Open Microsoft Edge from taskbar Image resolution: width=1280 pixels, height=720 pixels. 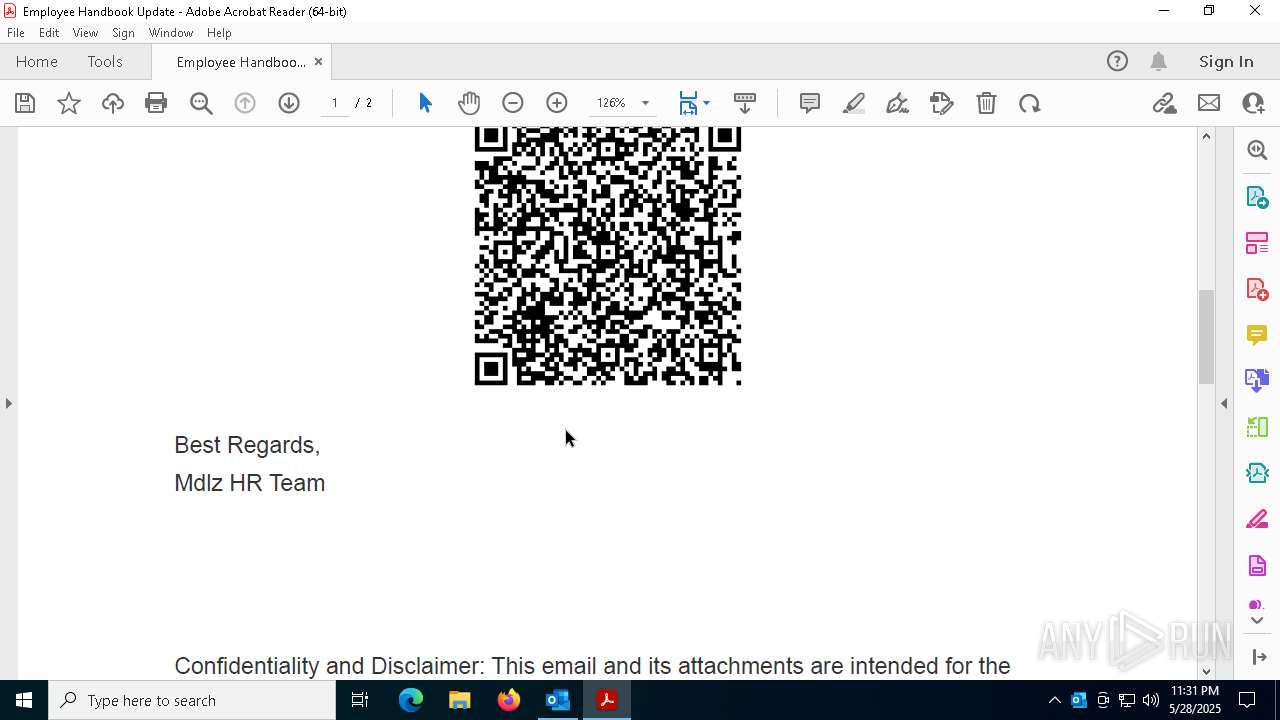click(x=411, y=700)
